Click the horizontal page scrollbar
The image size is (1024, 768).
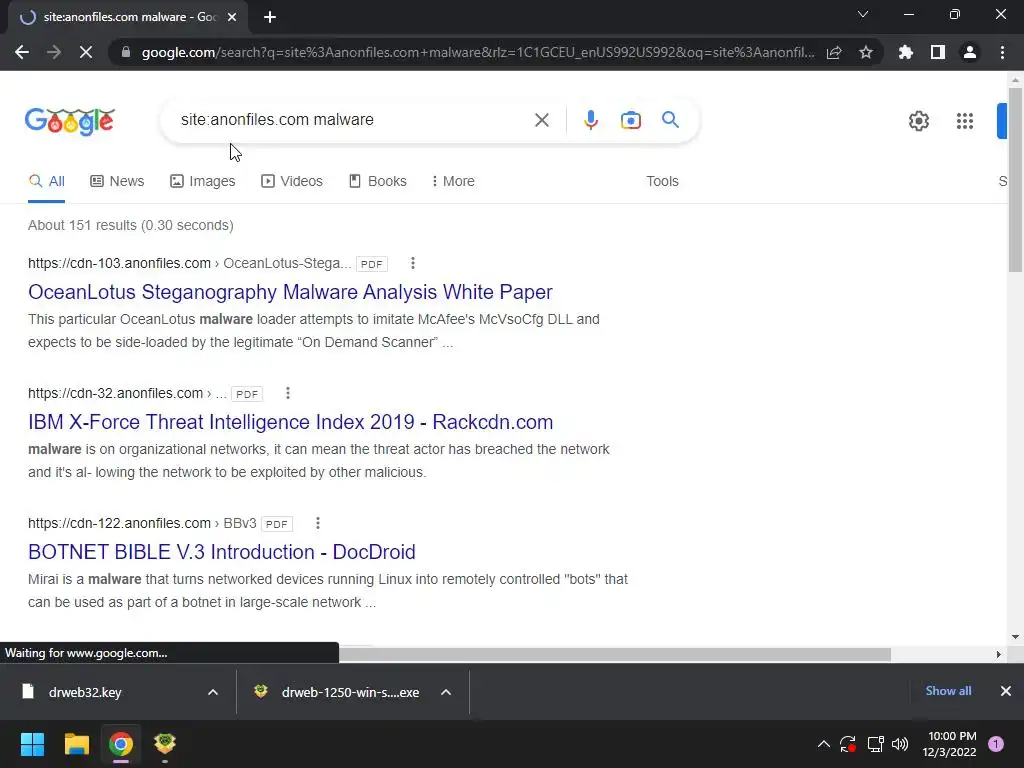tap(614, 654)
